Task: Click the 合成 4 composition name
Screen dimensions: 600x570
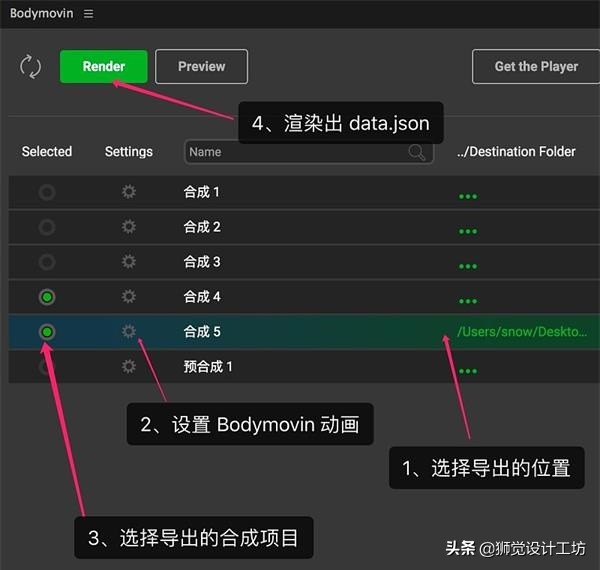Action: tap(202, 297)
